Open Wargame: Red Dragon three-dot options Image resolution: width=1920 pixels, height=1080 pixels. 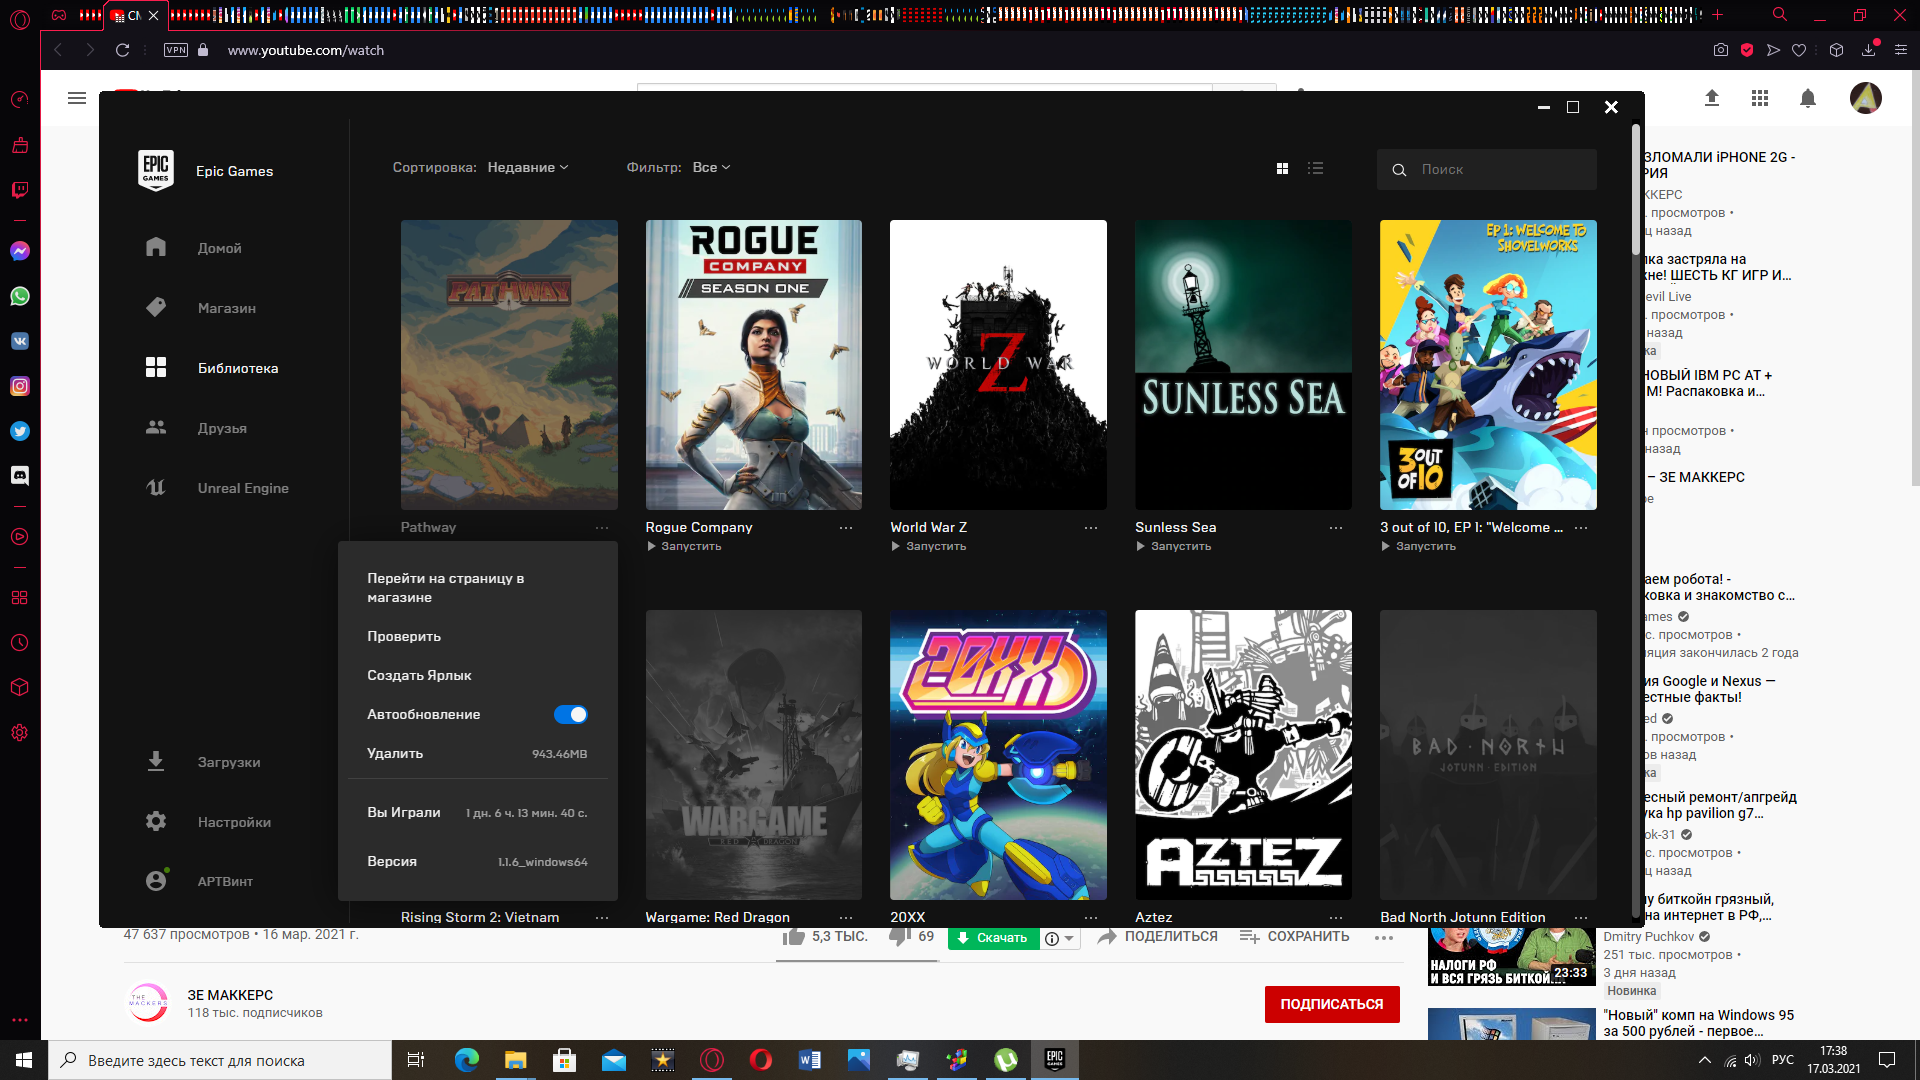tap(846, 917)
